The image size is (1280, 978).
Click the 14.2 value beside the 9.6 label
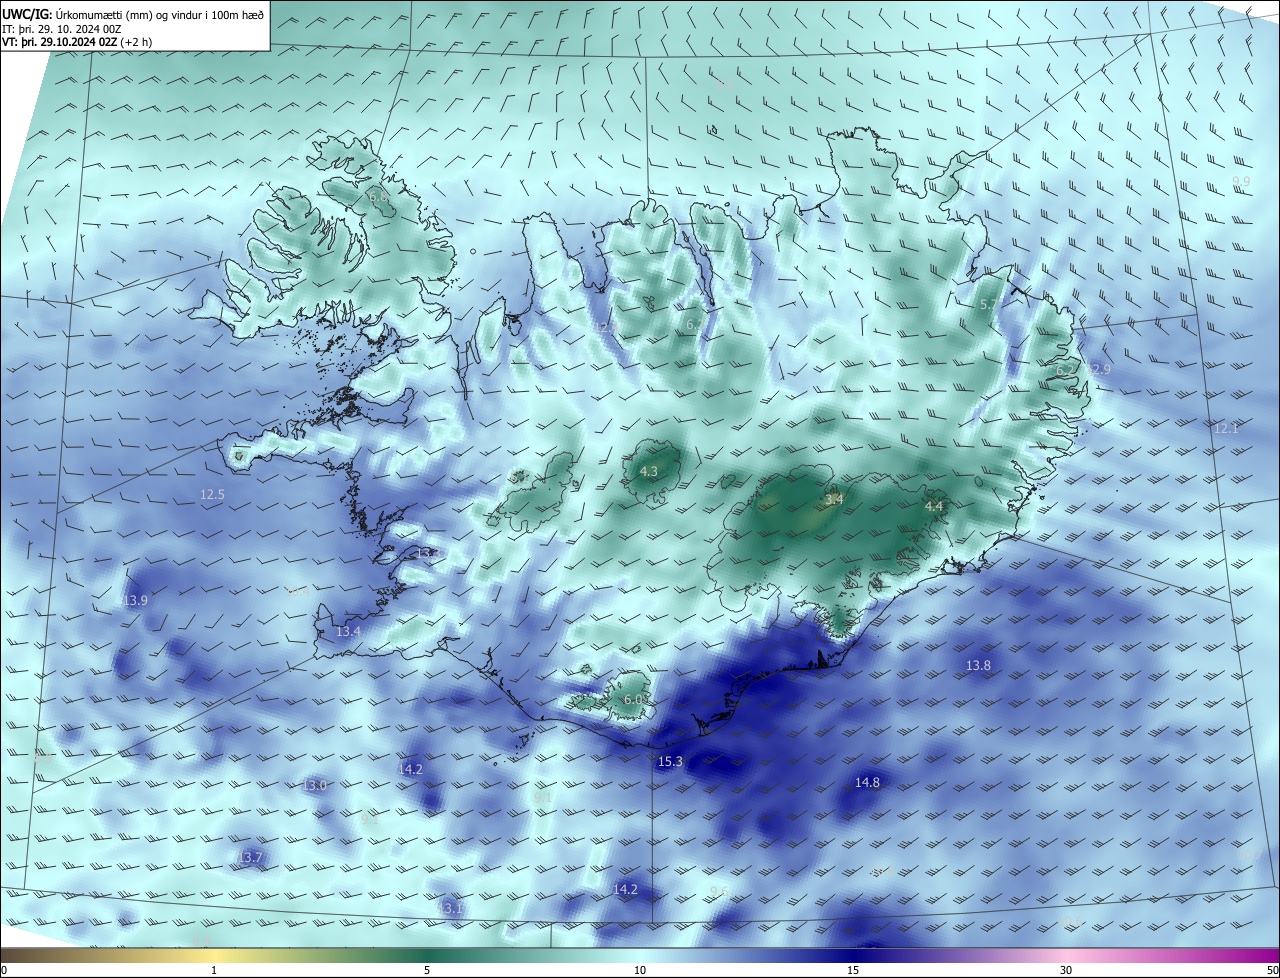(625, 888)
